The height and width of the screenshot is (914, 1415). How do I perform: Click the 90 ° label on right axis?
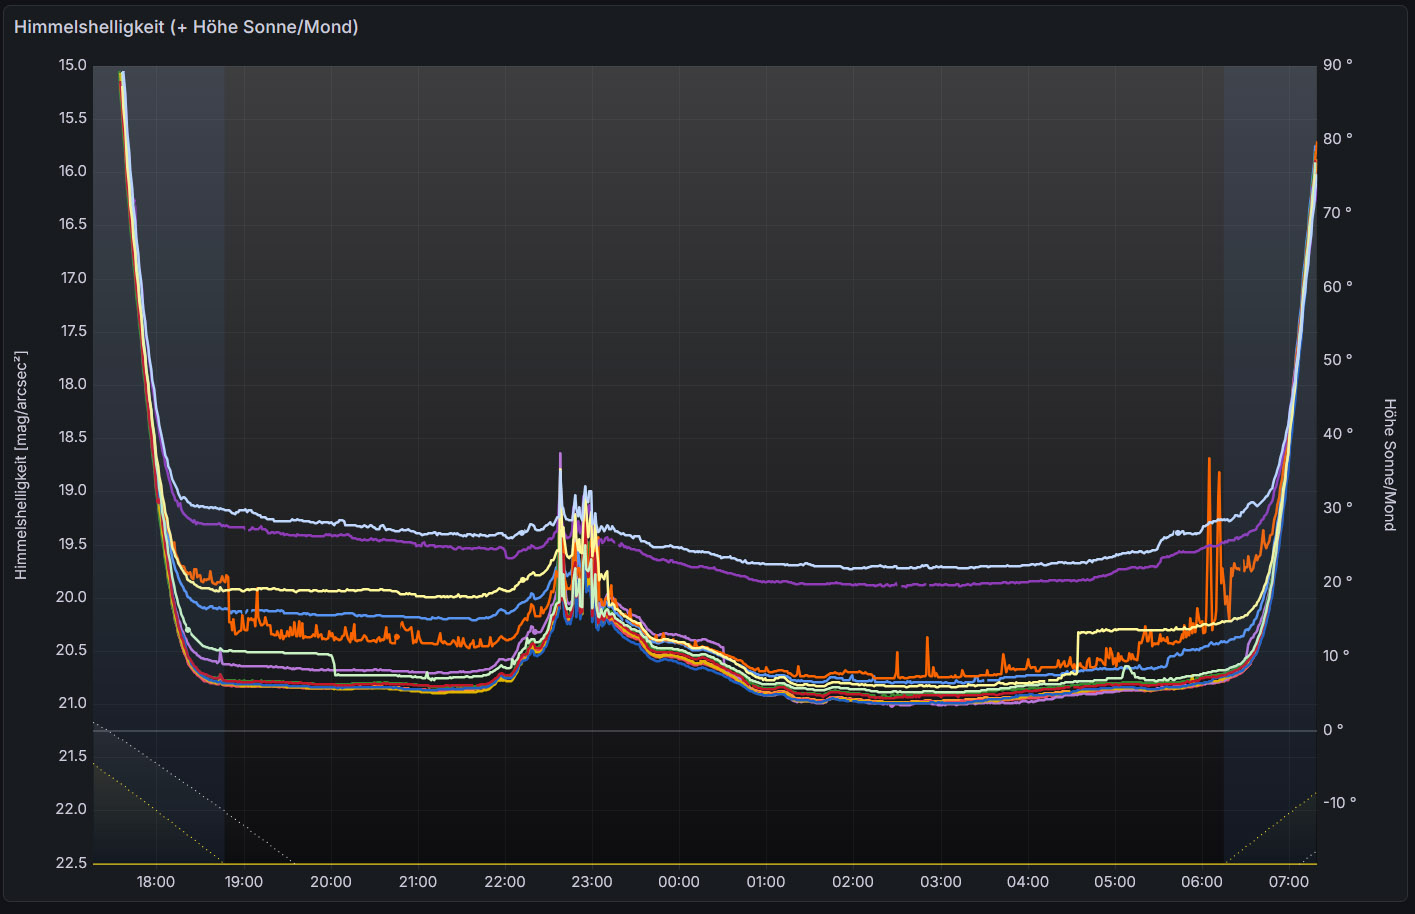point(1337,65)
